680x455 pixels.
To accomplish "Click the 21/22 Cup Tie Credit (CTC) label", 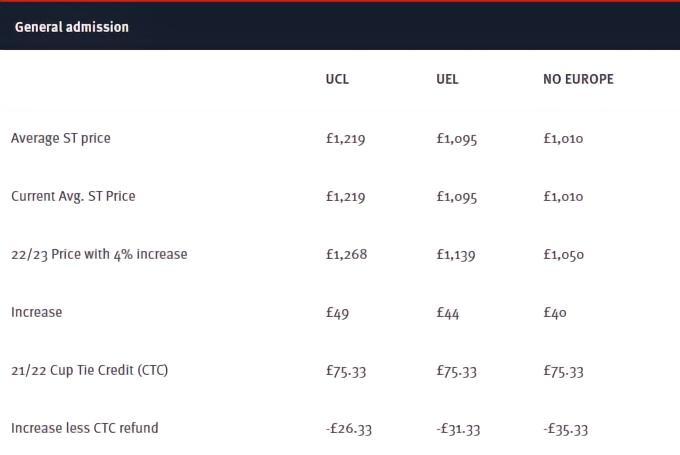I will [90, 370].
